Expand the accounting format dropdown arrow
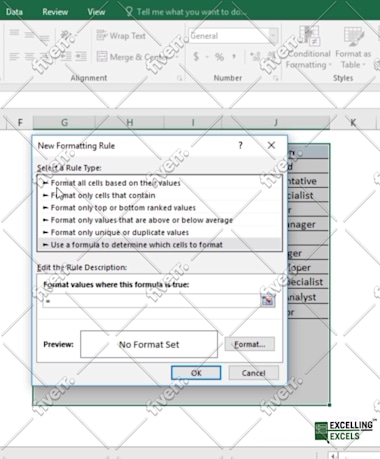This screenshot has height=459, width=380. (x=207, y=57)
